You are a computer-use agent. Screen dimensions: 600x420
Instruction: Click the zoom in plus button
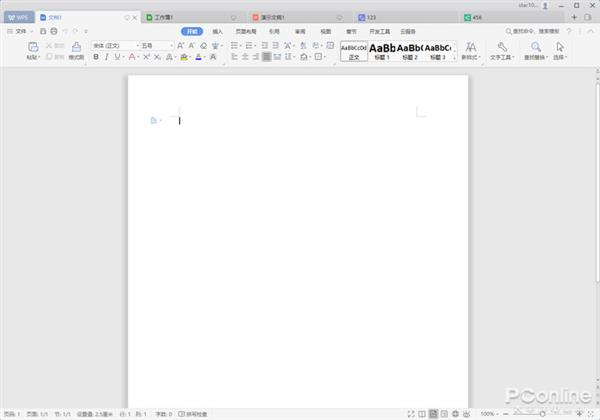tap(580, 414)
